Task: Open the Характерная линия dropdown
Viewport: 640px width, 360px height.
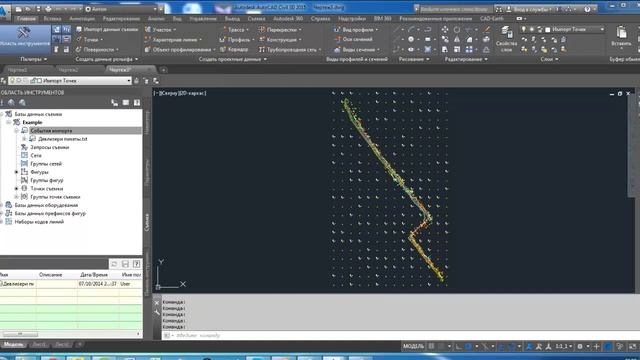Action: click(x=173, y=40)
